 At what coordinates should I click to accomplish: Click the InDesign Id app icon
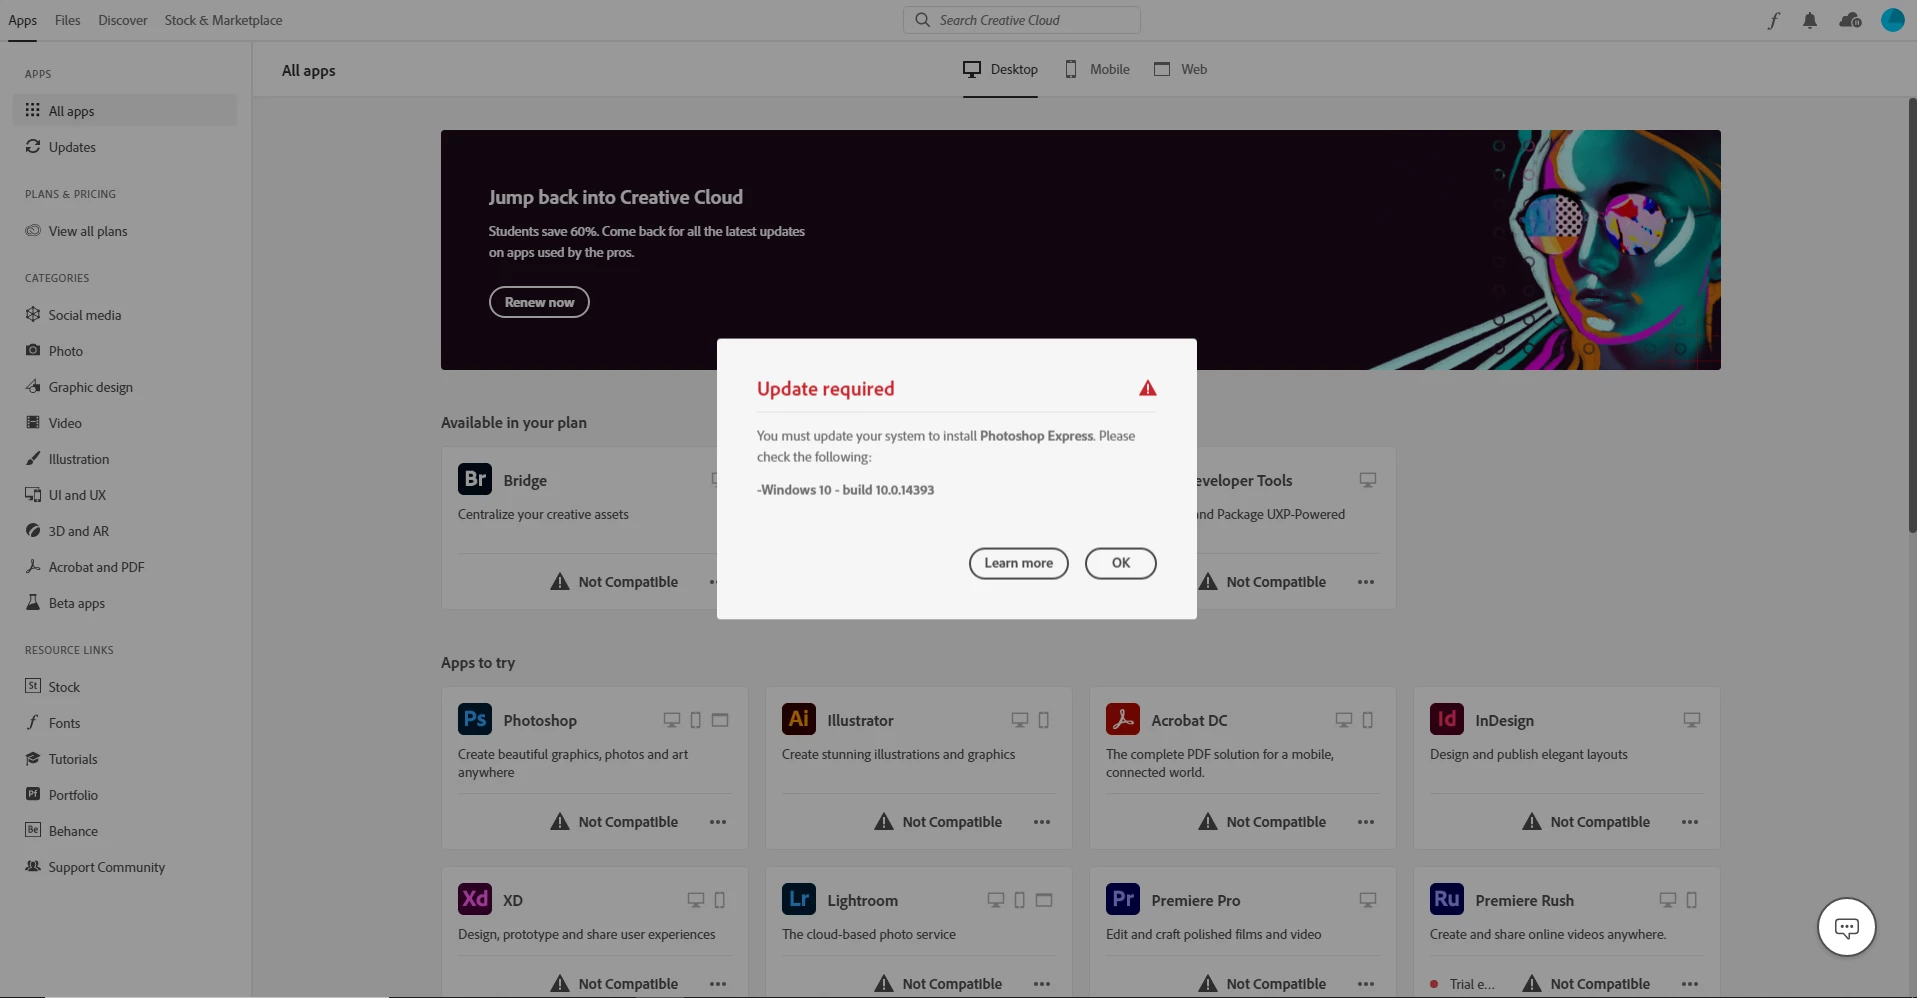coord(1447,719)
